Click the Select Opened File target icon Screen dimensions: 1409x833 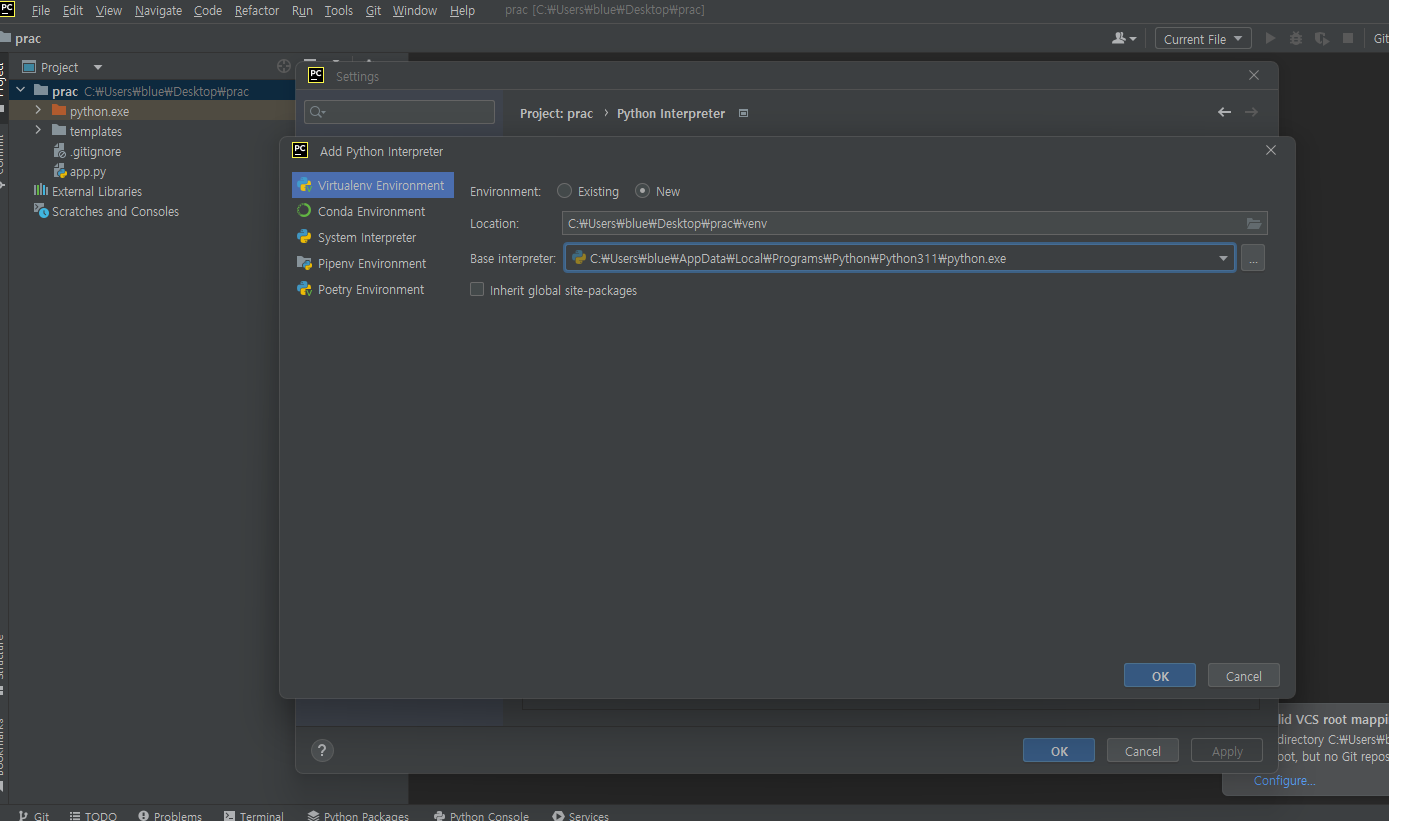pyautogui.click(x=283, y=67)
